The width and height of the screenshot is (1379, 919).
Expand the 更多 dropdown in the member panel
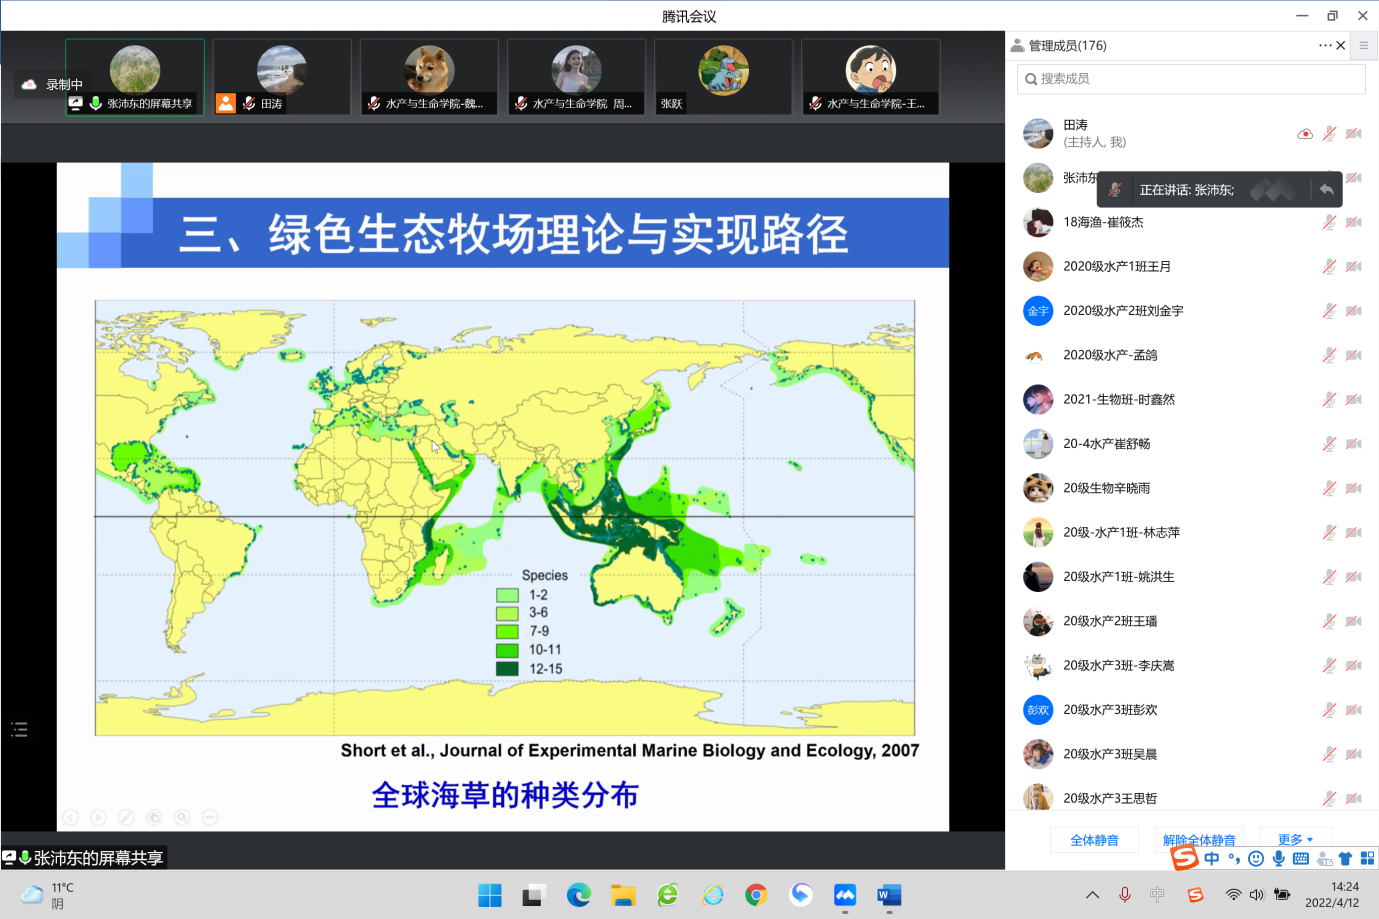[1295, 839]
